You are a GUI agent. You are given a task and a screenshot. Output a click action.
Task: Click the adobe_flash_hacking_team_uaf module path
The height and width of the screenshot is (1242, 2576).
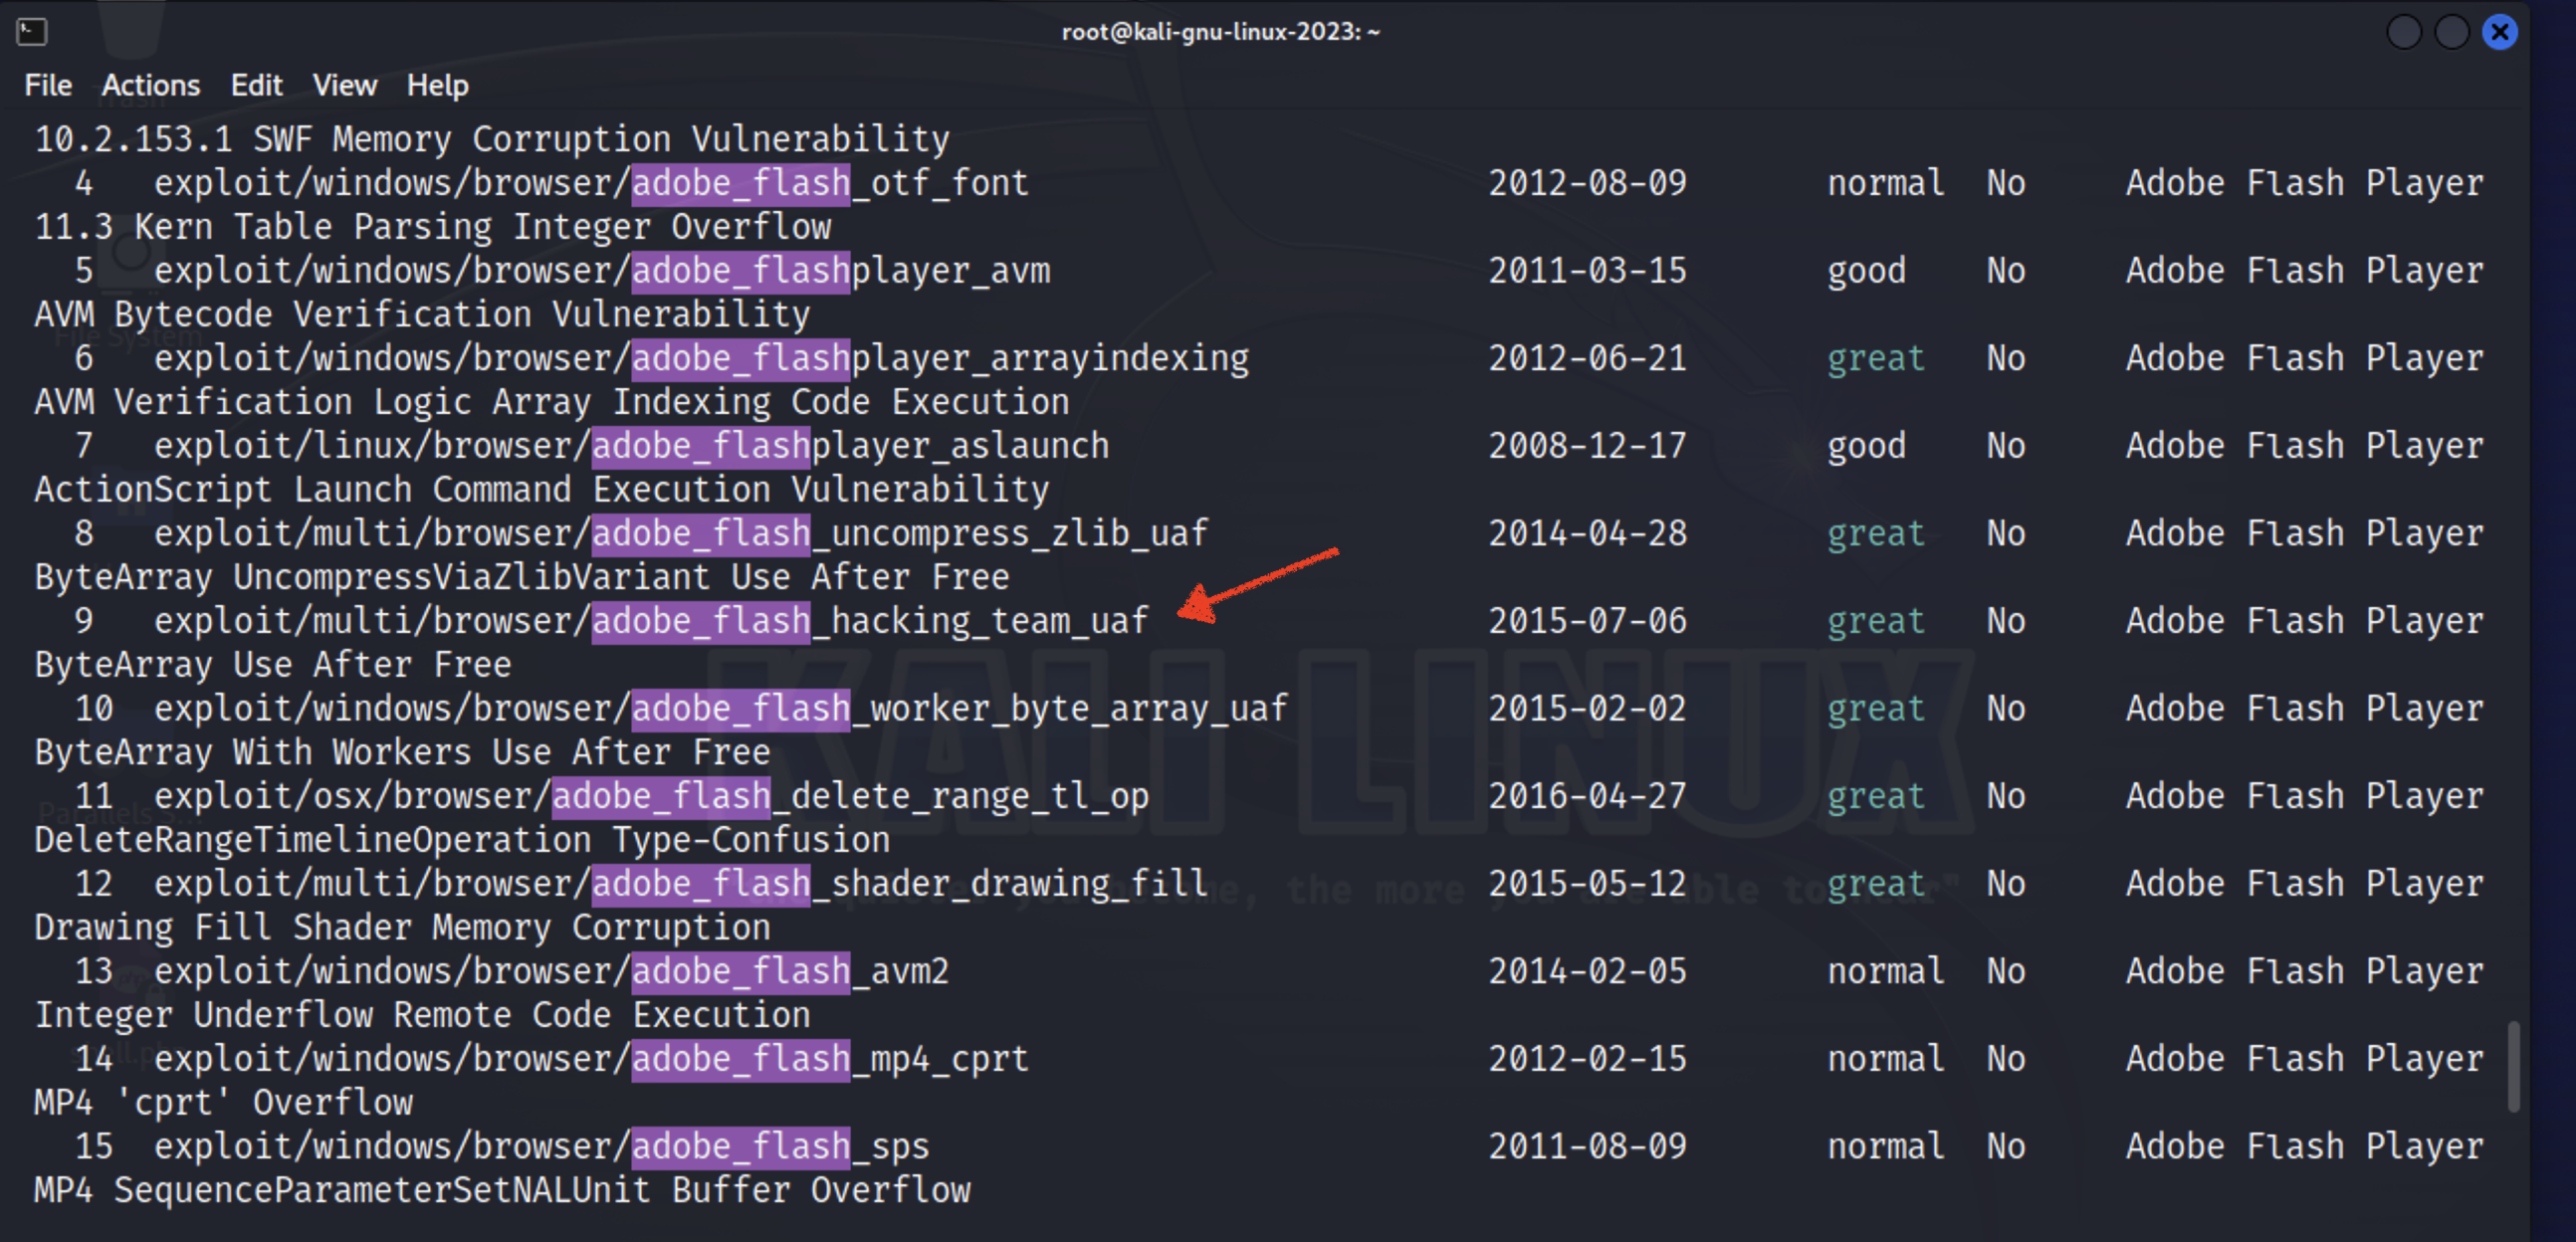click(651, 621)
